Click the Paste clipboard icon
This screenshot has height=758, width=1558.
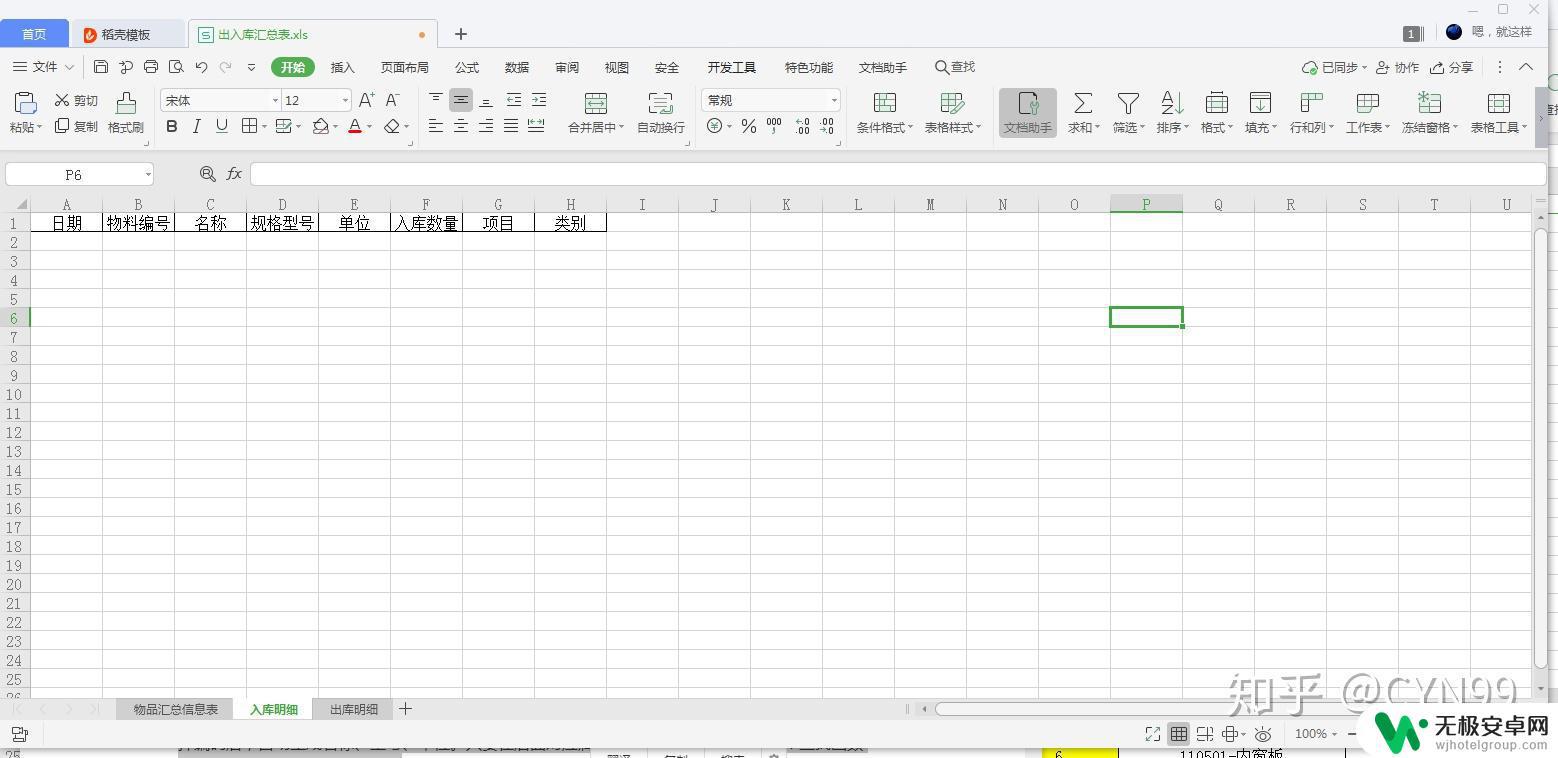(x=25, y=102)
